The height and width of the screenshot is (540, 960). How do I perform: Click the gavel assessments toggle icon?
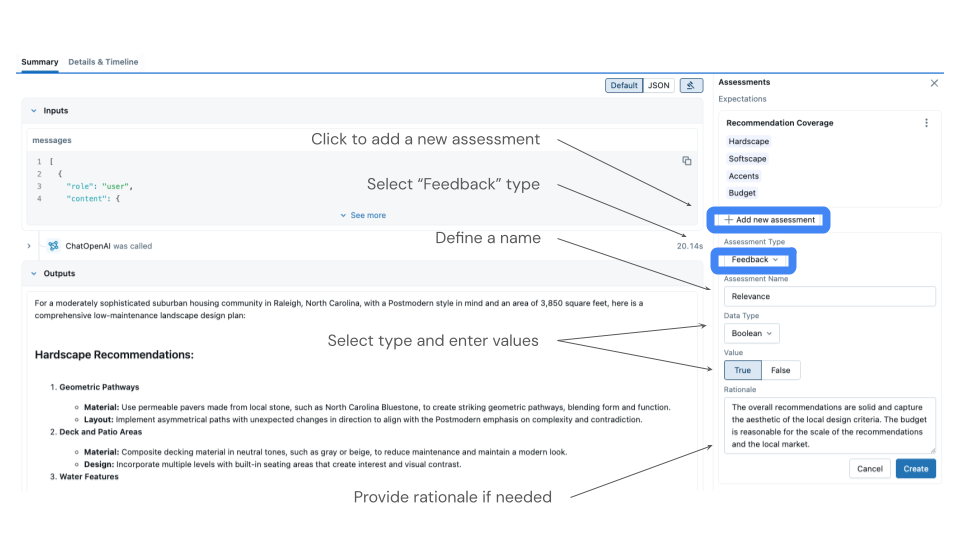[x=691, y=86]
